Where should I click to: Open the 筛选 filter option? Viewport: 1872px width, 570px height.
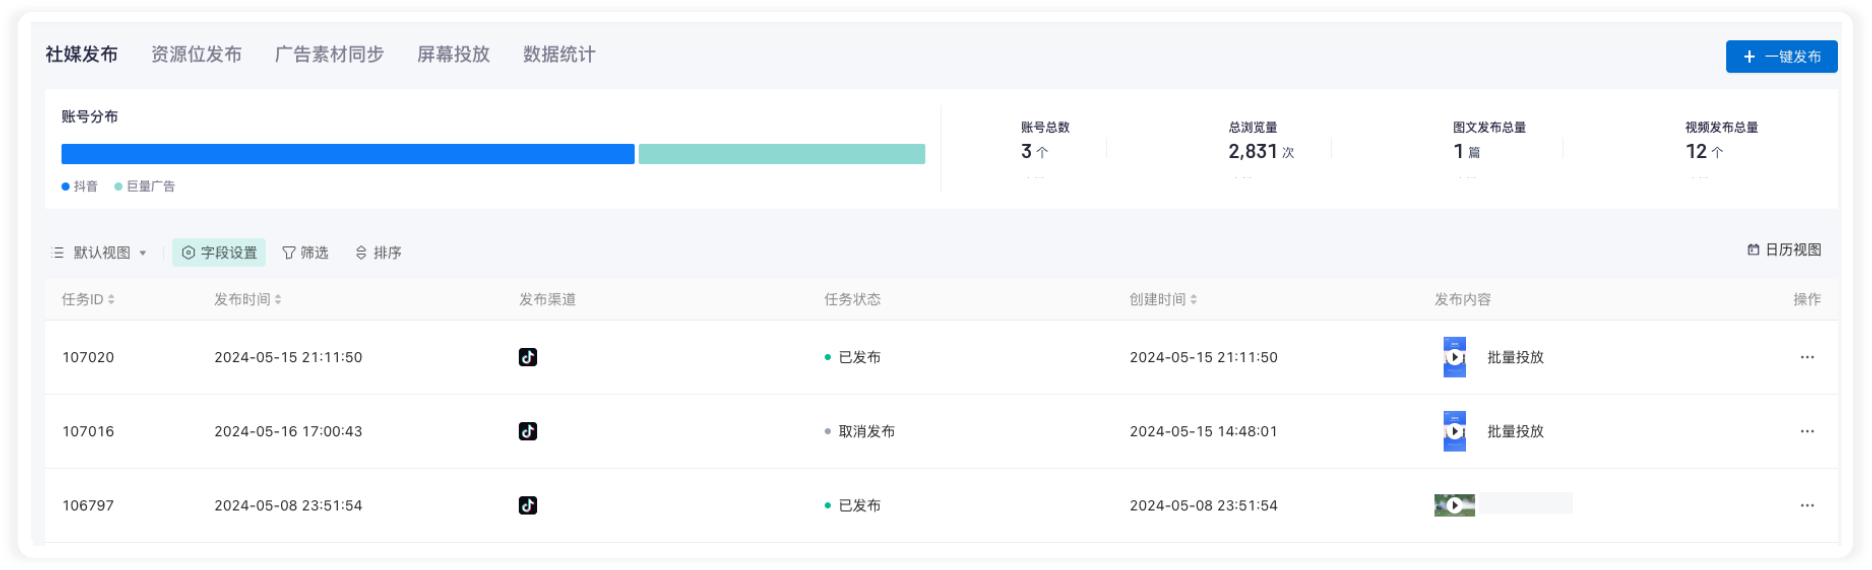click(305, 253)
